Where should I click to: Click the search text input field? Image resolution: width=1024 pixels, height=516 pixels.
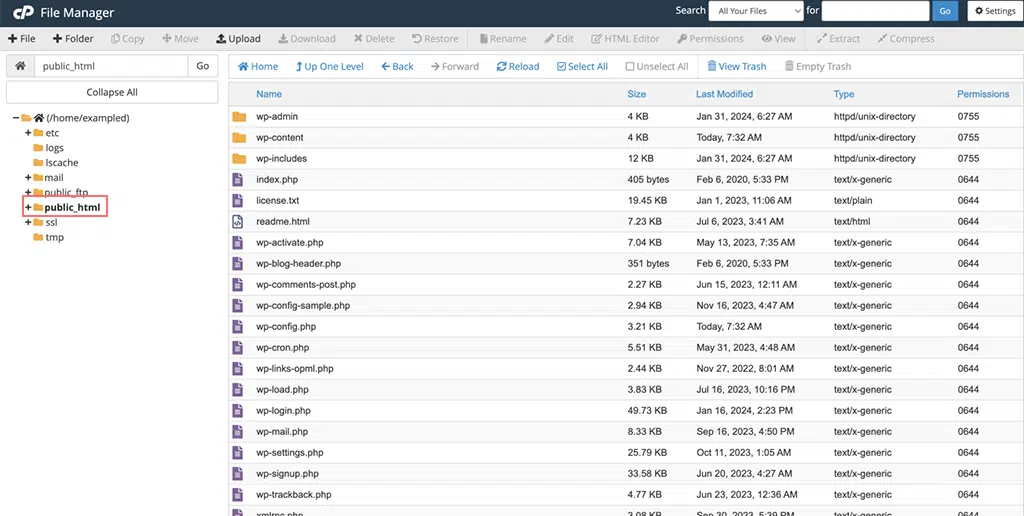click(875, 10)
